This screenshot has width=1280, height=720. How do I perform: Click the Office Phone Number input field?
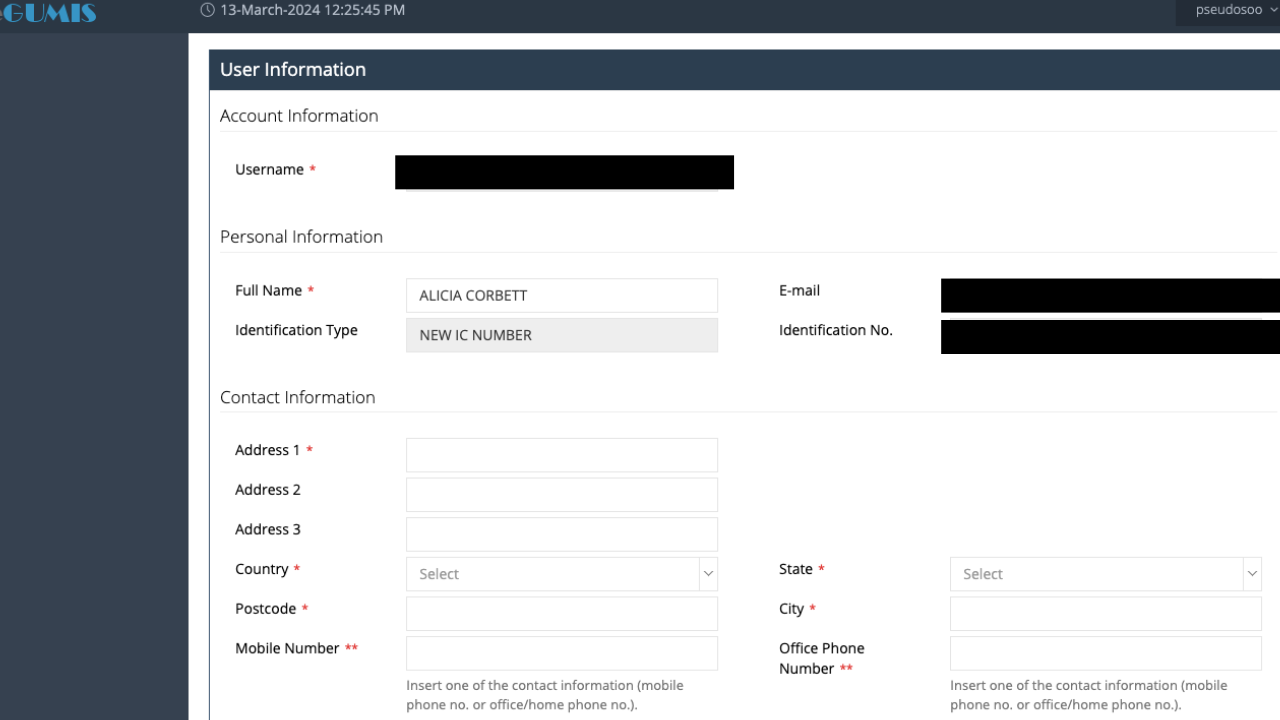tap(1106, 653)
